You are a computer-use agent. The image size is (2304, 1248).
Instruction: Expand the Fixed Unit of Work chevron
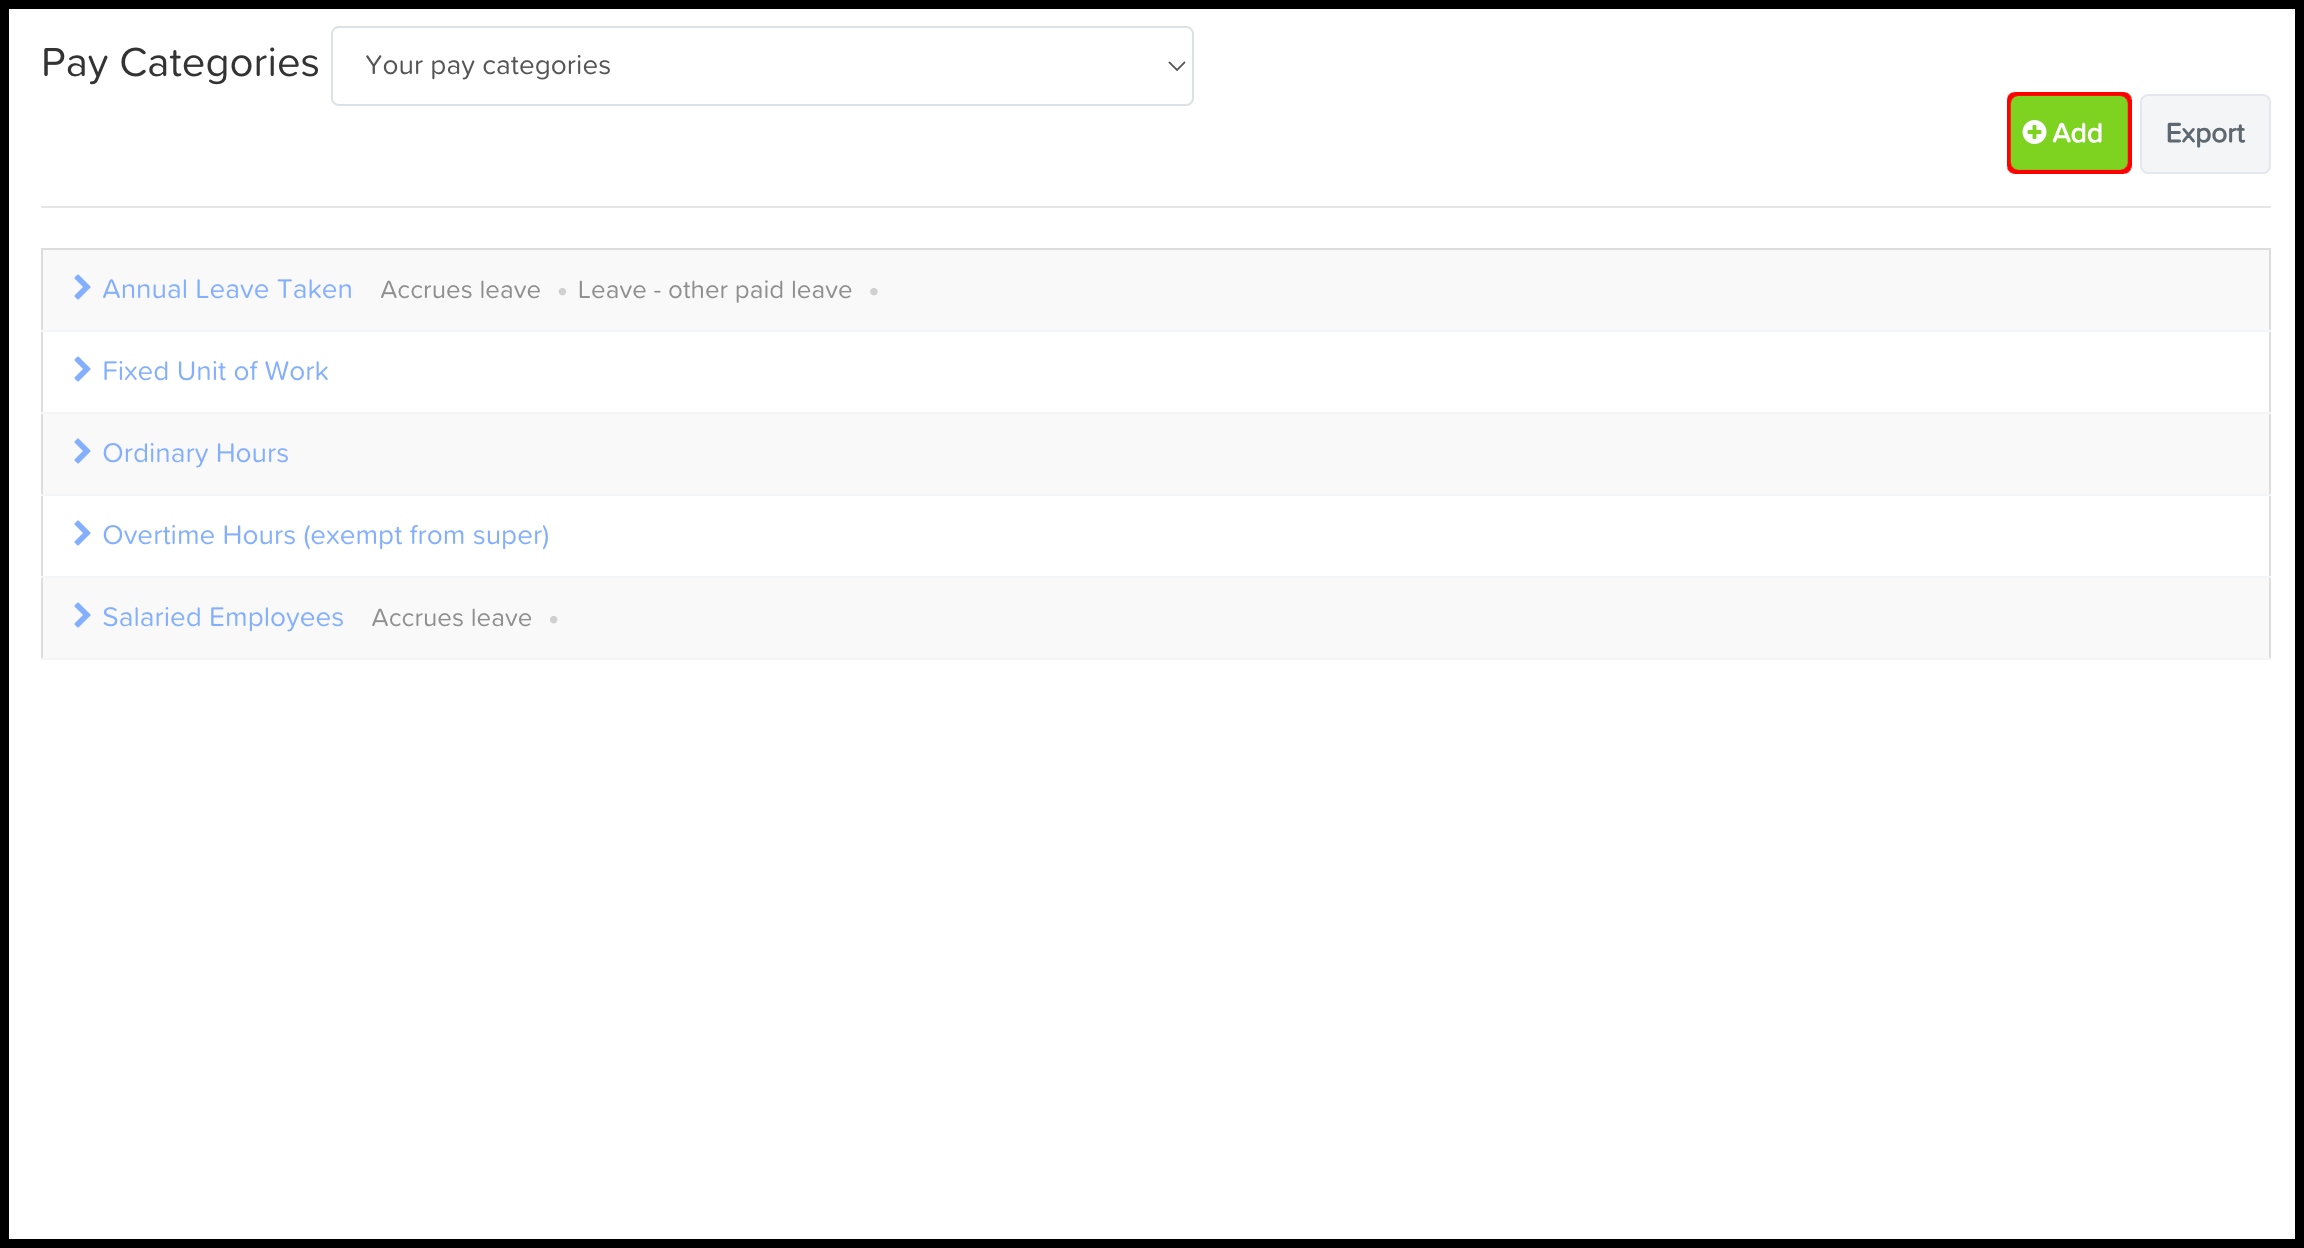click(x=82, y=370)
